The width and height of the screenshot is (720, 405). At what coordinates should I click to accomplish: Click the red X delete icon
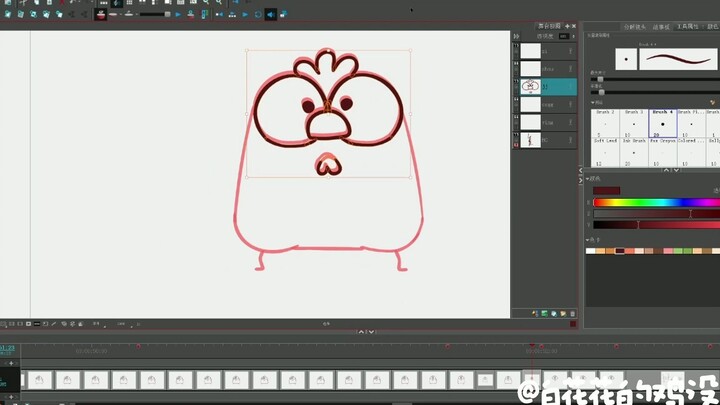click(62, 2)
